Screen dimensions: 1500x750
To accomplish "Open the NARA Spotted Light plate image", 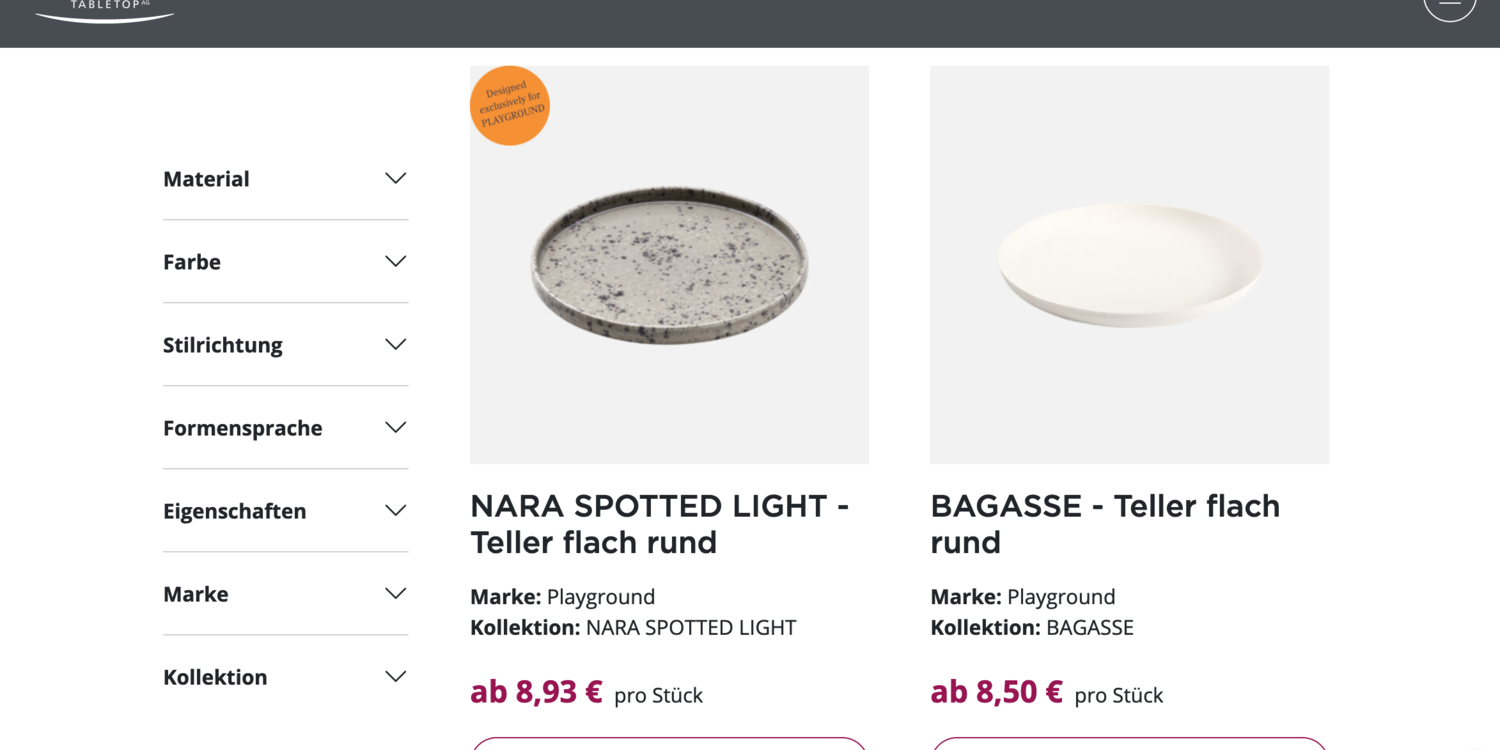I will 669,265.
